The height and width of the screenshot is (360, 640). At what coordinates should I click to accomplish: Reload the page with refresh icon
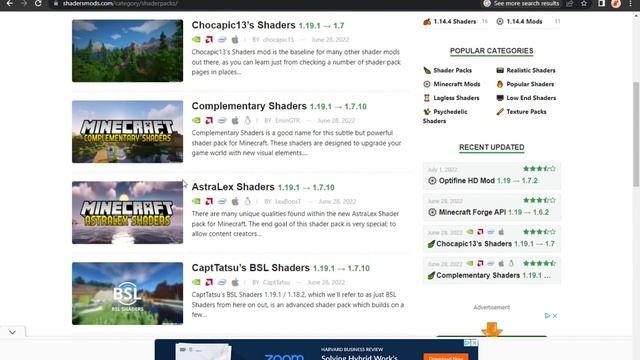[x=38, y=3]
